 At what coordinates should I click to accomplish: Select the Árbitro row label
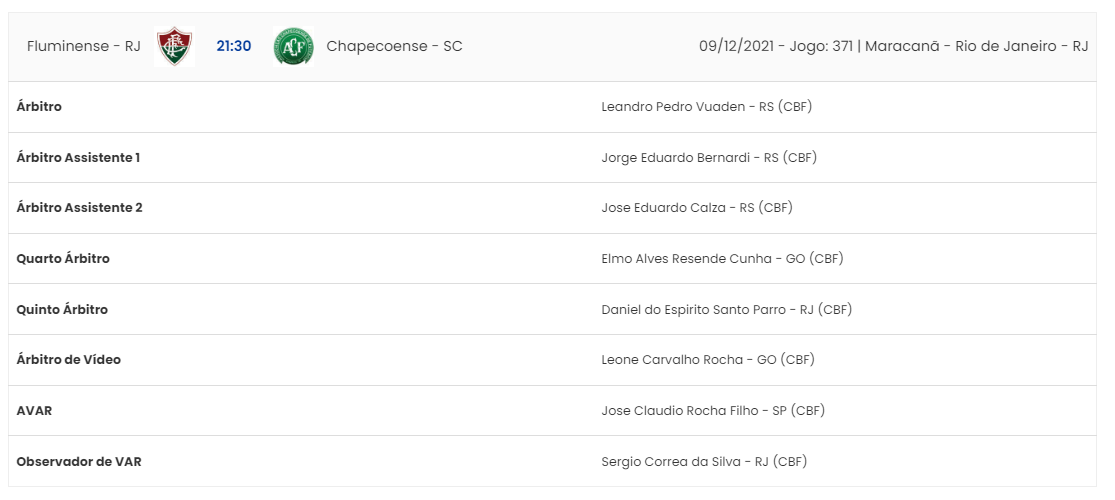(x=39, y=107)
